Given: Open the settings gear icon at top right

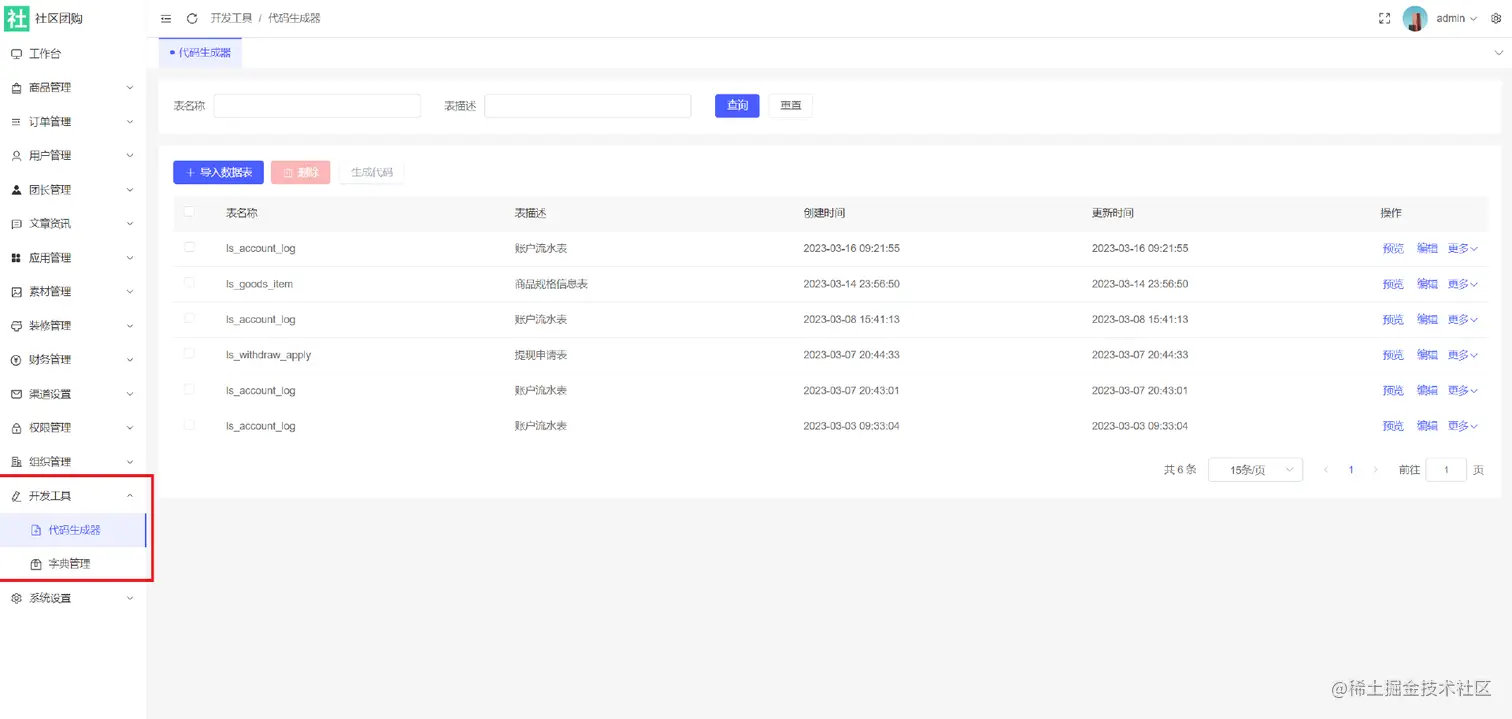Looking at the screenshot, I should click(x=1496, y=18).
